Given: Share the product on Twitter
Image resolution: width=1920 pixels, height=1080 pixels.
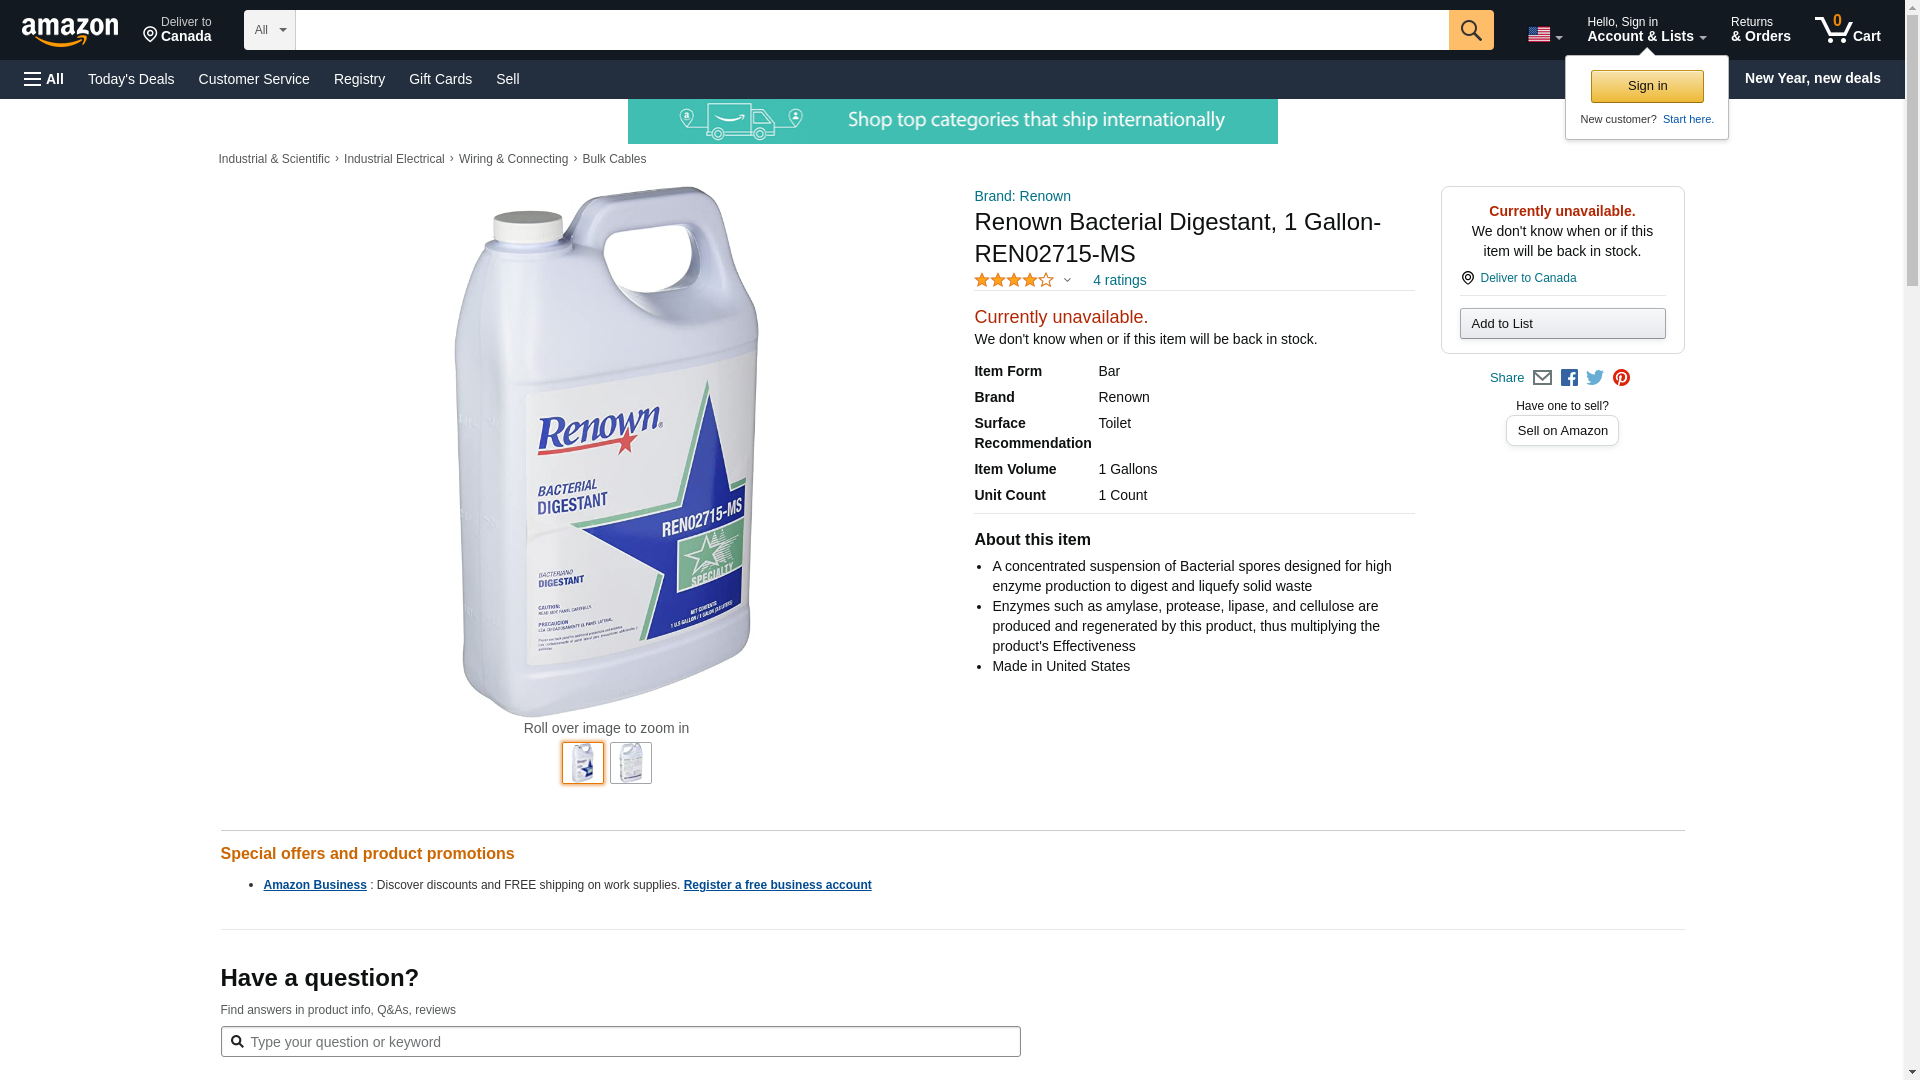Looking at the screenshot, I should [x=1595, y=378].
